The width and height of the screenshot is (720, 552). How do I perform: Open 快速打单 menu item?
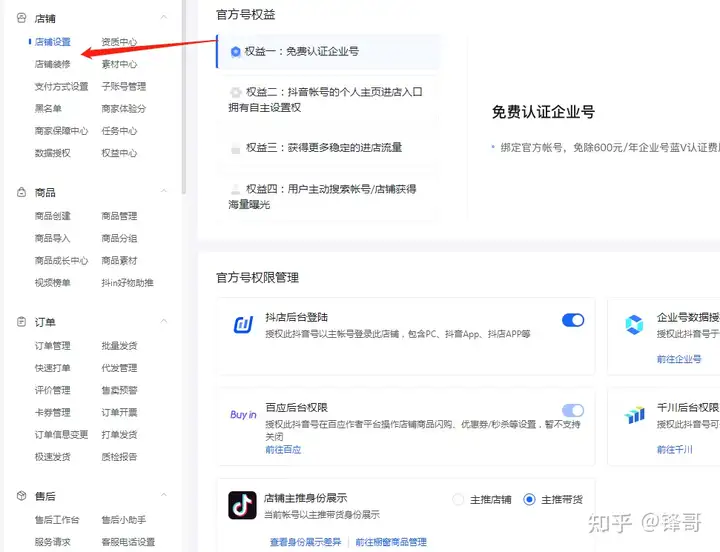pos(53,368)
